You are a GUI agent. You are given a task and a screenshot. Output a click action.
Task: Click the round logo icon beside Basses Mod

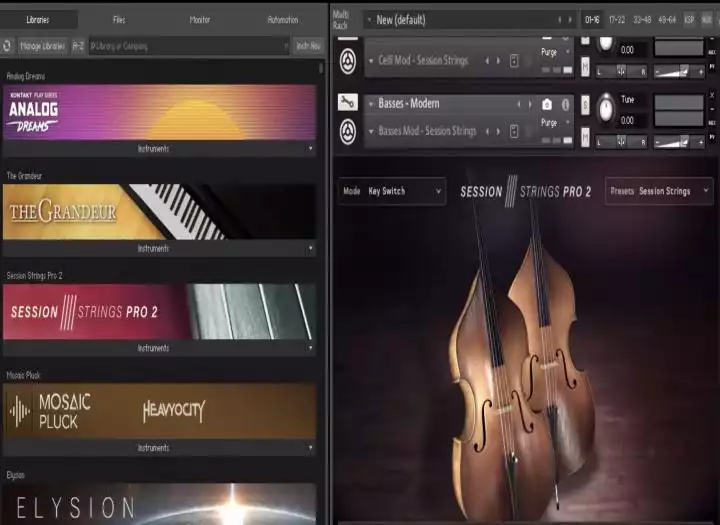point(348,132)
